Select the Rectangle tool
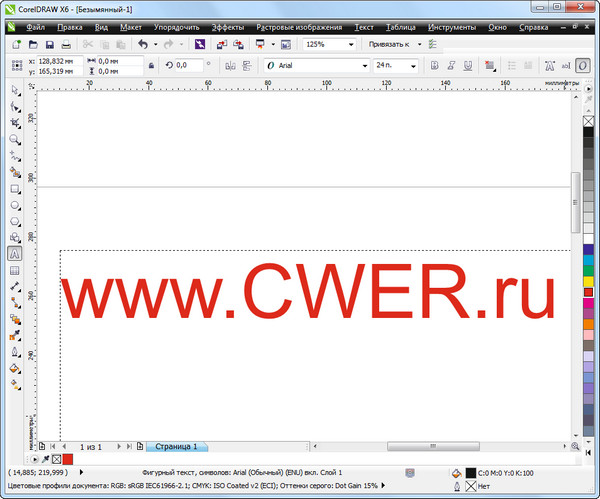This screenshot has width=600, height=499. 15,188
